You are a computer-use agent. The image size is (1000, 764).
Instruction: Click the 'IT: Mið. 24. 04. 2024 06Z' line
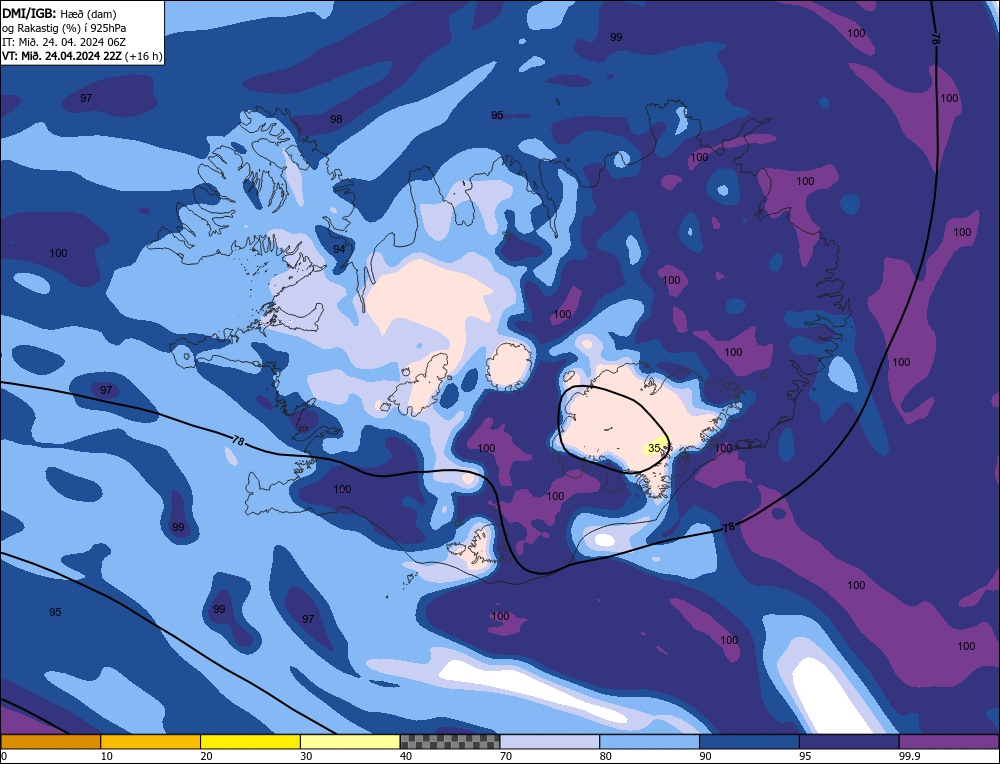click(x=64, y=42)
